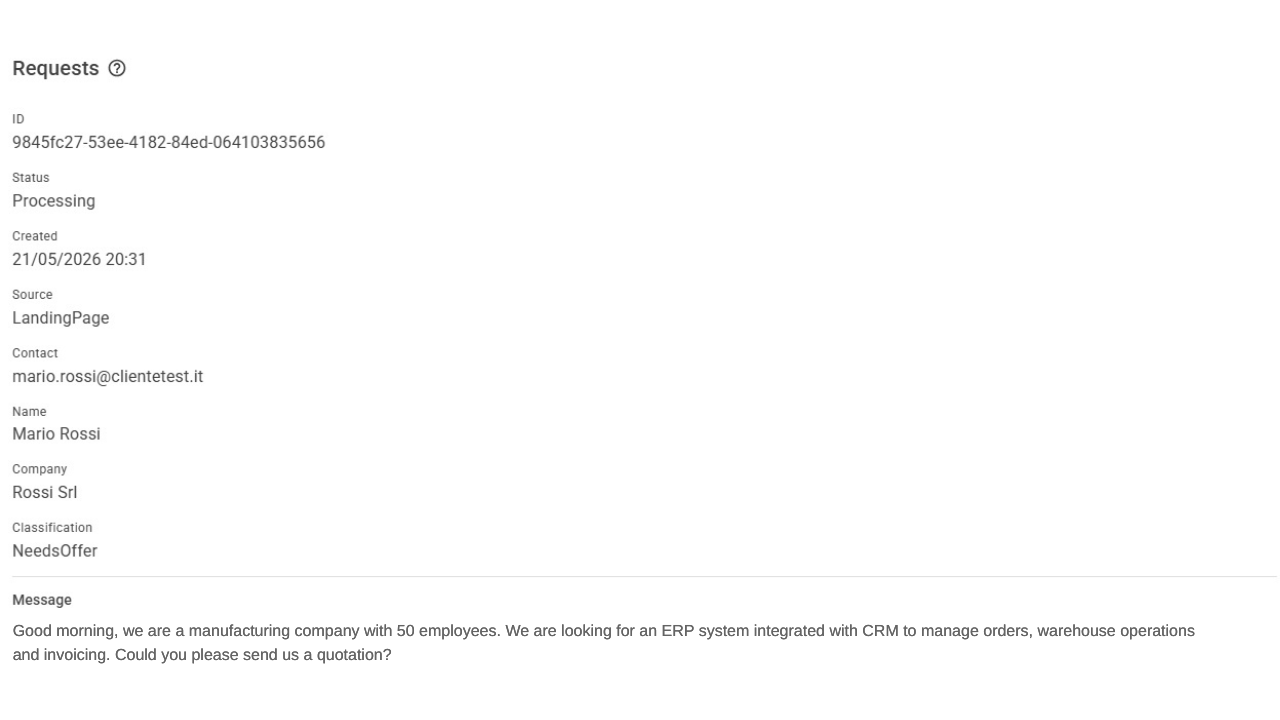Click the Contact field label

click(x=35, y=353)
